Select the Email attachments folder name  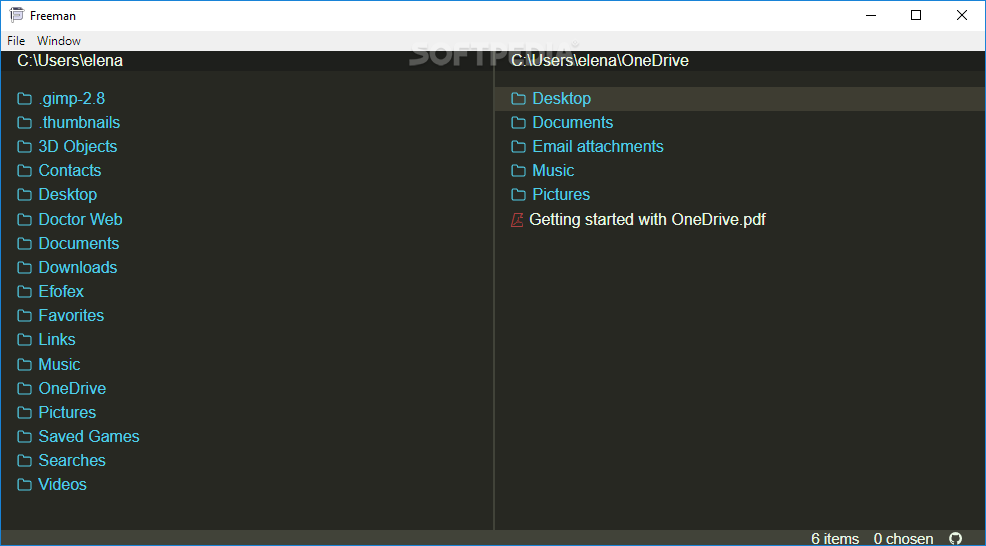coord(598,147)
